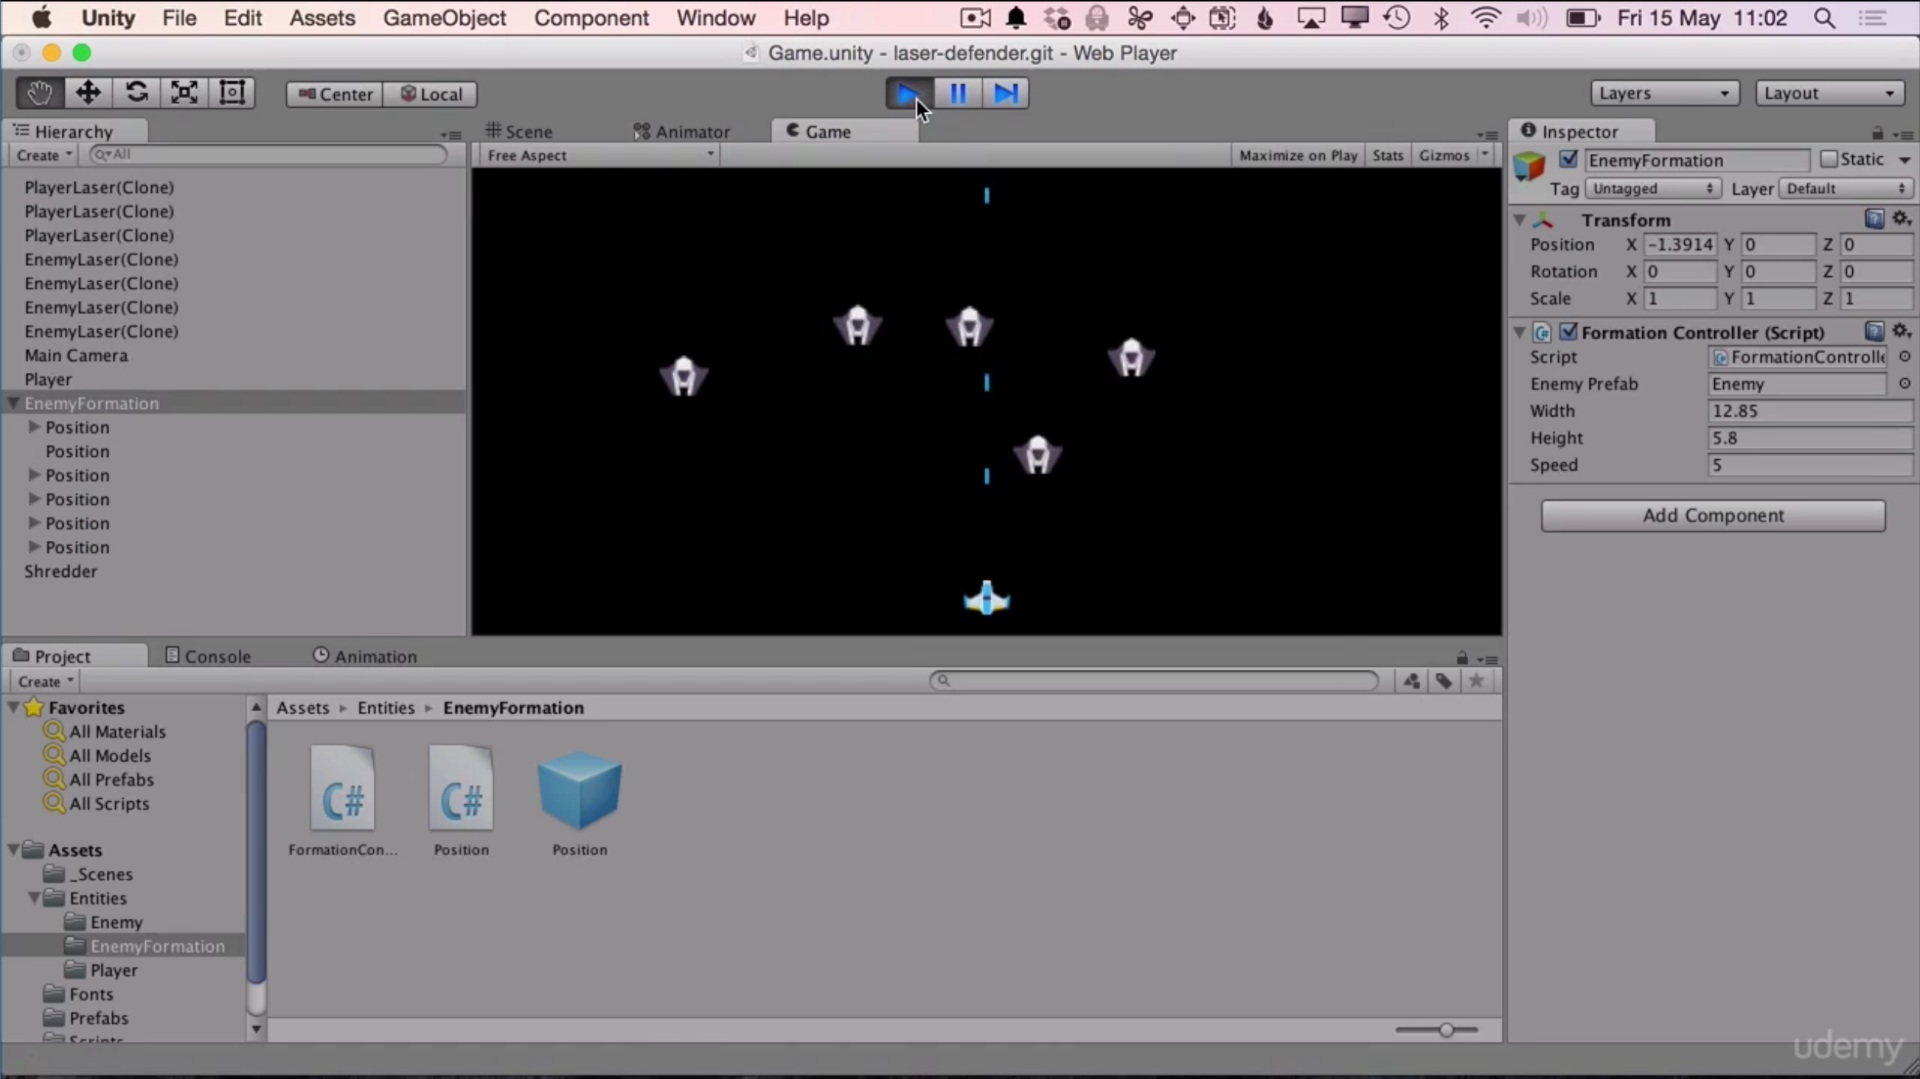Open the GameObject menu

pyautogui.click(x=444, y=18)
